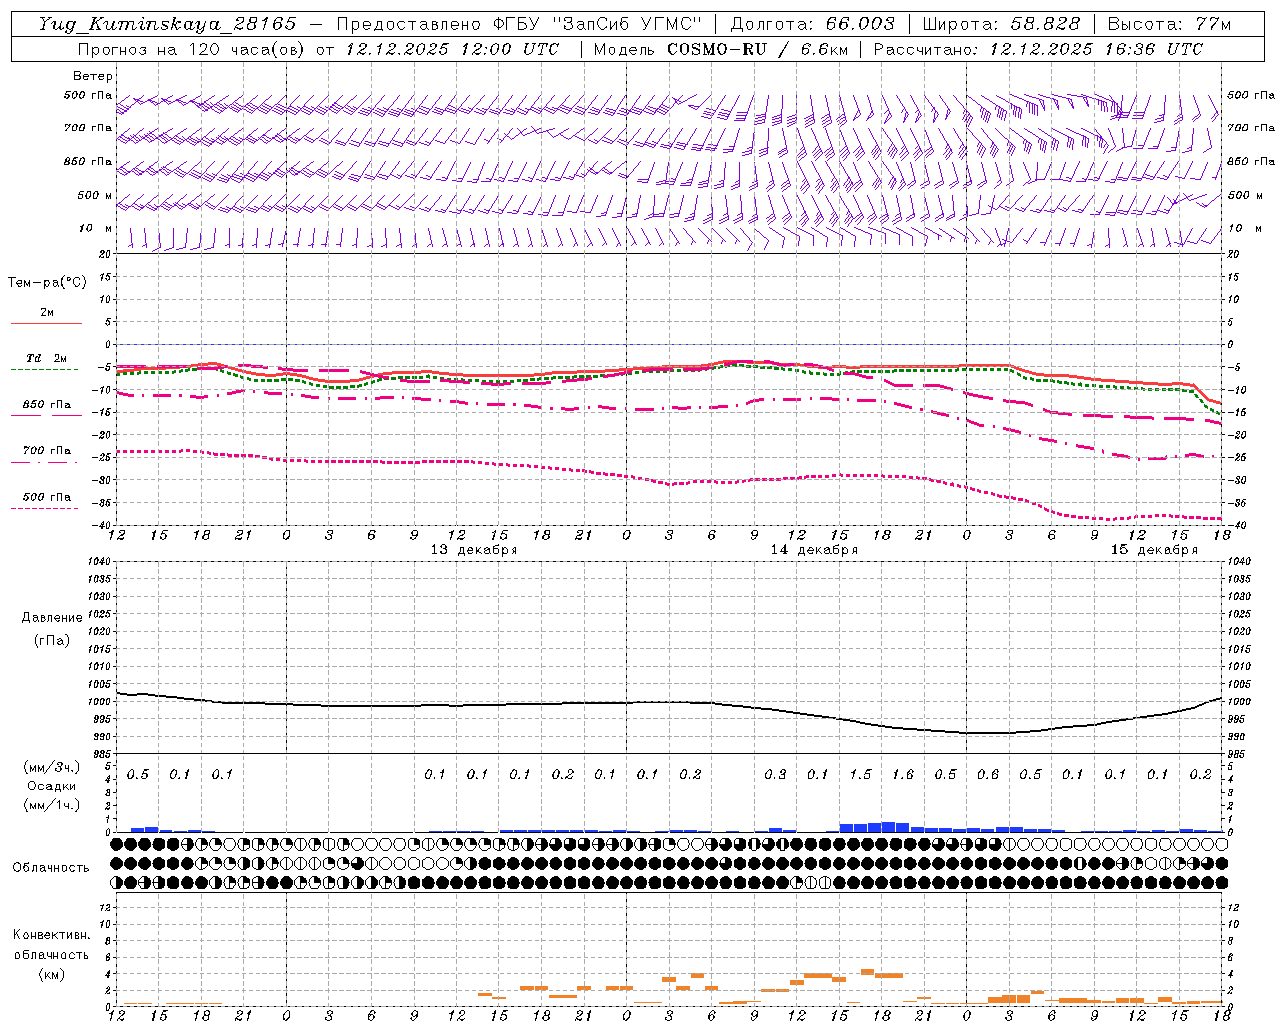Click the (мм/1ч.) units label
This screenshot has width=1280, height=1024.
[52, 804]
